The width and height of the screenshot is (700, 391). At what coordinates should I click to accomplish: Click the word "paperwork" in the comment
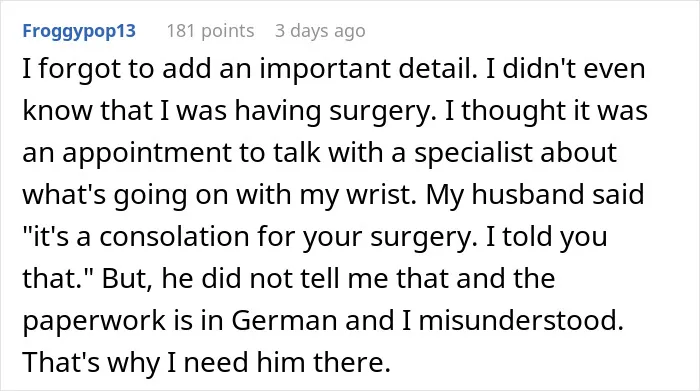[x=94, y=320]
